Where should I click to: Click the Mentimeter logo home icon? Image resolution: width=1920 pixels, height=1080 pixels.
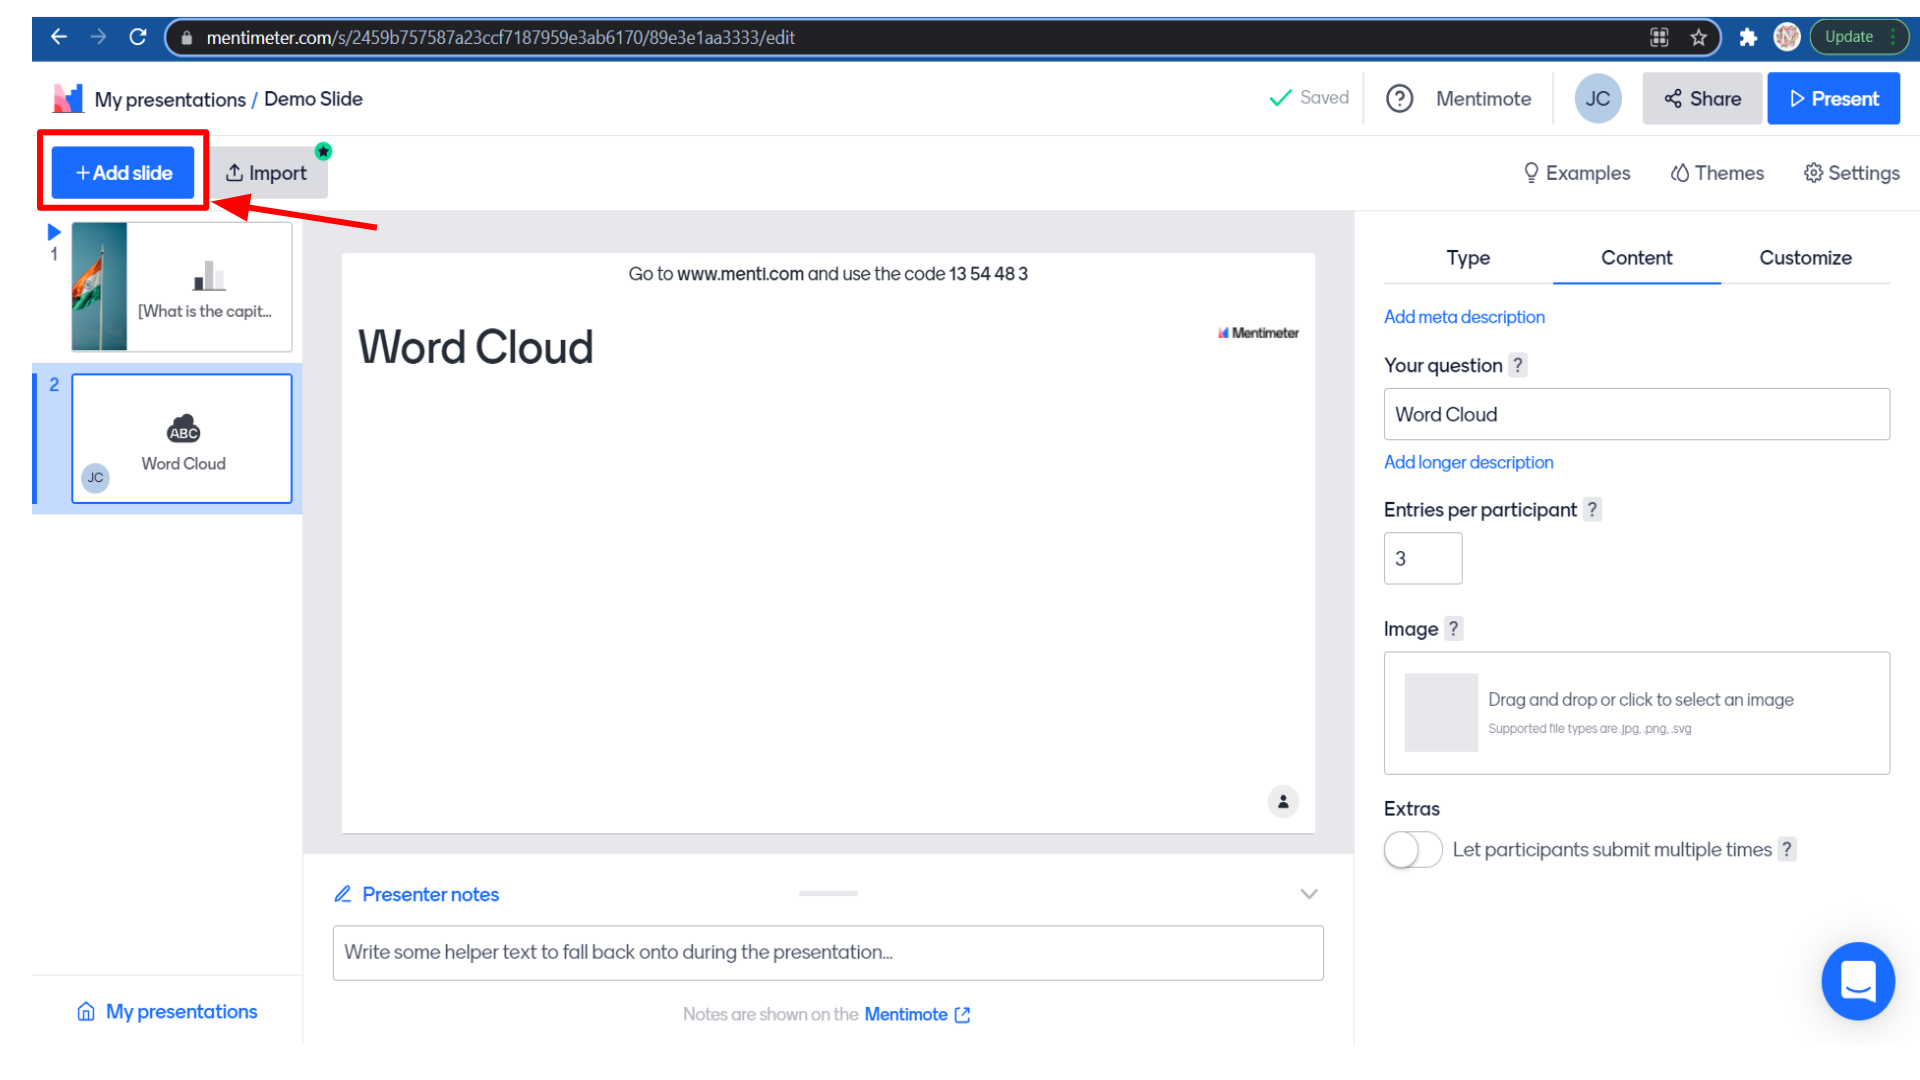pos(67,99)
